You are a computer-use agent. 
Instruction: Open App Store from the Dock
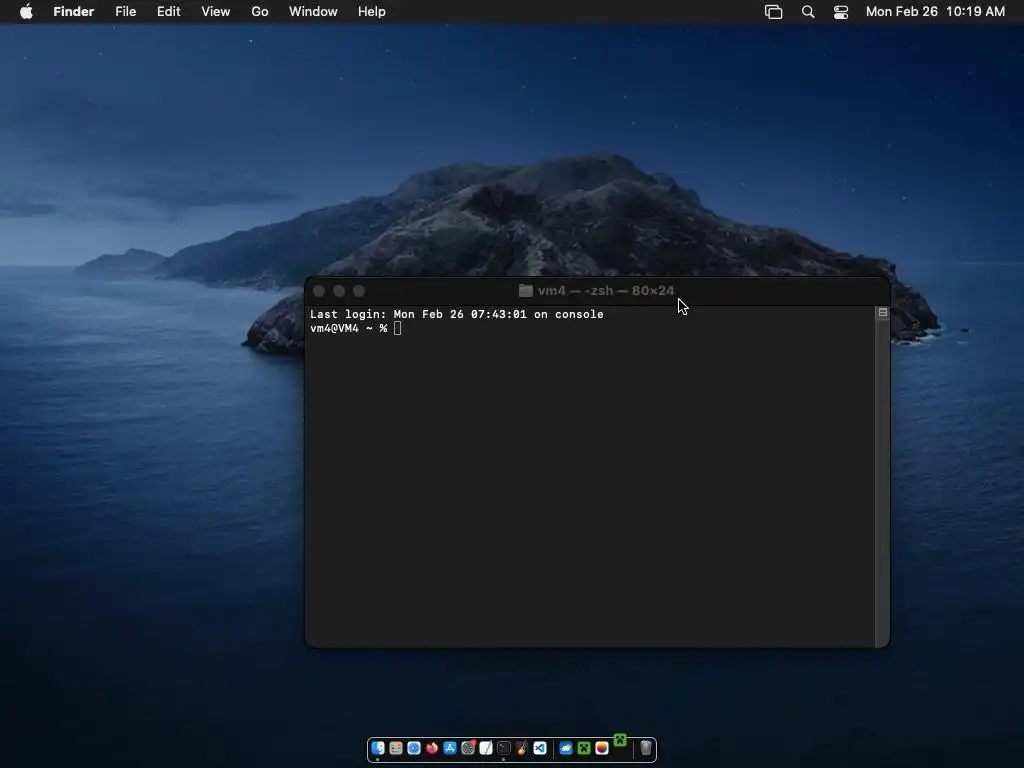pyautogui.click(x=450, y=748)
